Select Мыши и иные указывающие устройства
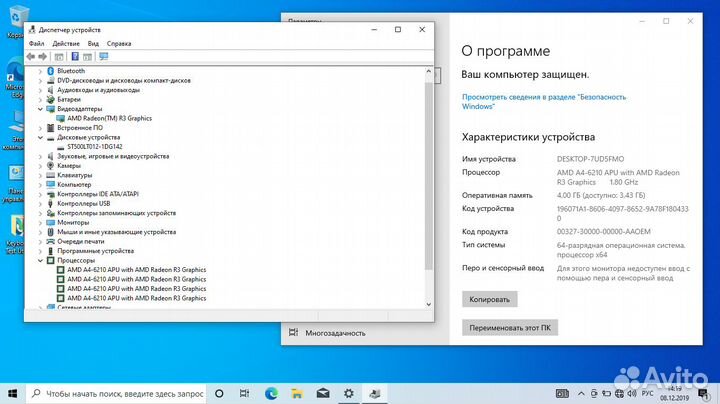Image resolution: width=720 pixels, height=404 pixels. coord(117,232)
